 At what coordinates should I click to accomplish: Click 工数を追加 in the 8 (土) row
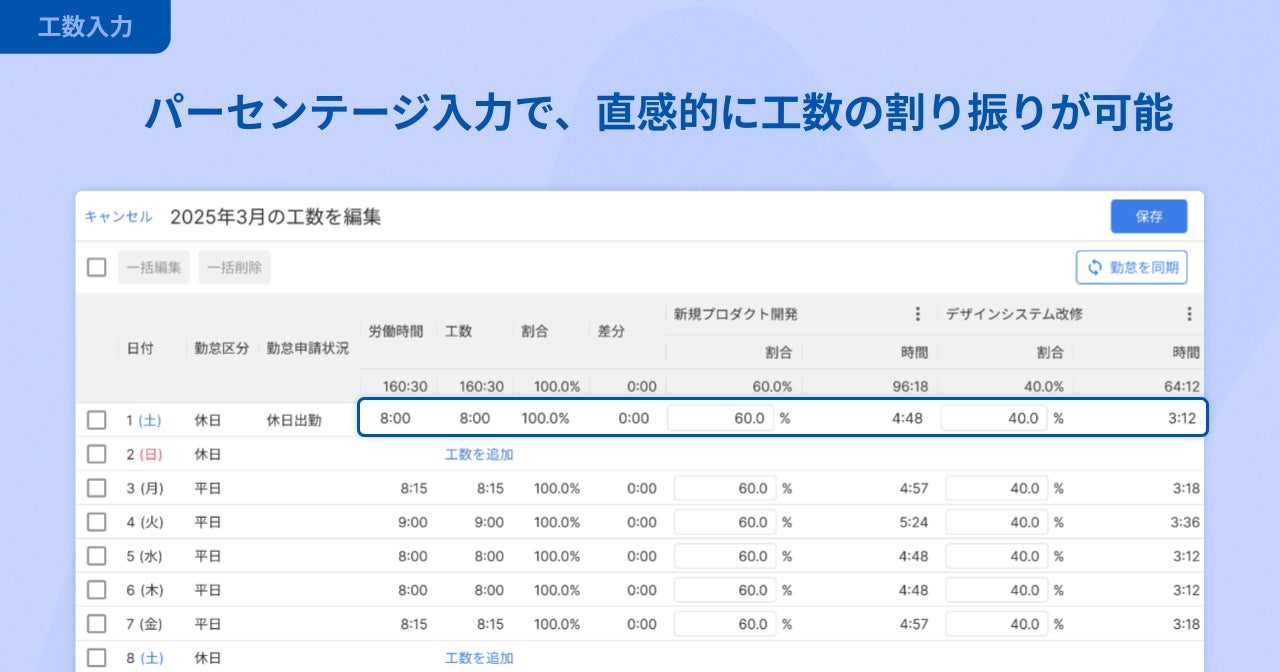pos(479,658)
